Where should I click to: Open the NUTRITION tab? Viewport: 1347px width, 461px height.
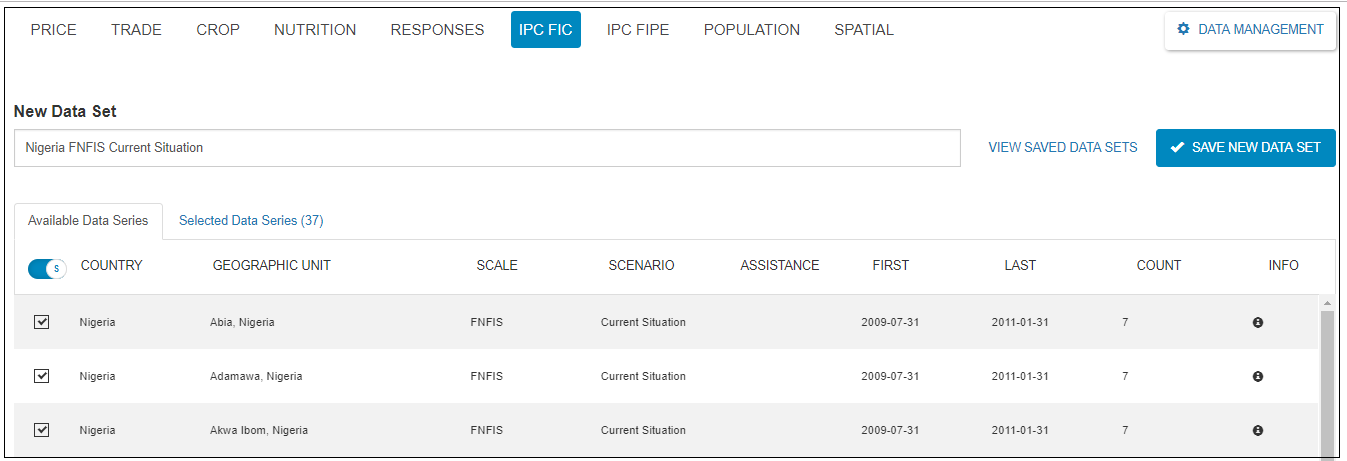click(315, 30)
